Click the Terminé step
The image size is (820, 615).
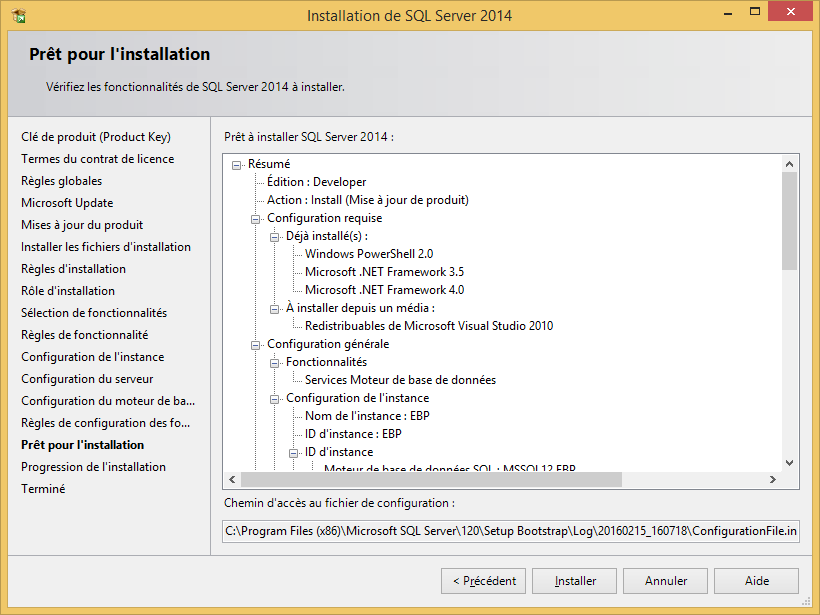coord(43,488)
